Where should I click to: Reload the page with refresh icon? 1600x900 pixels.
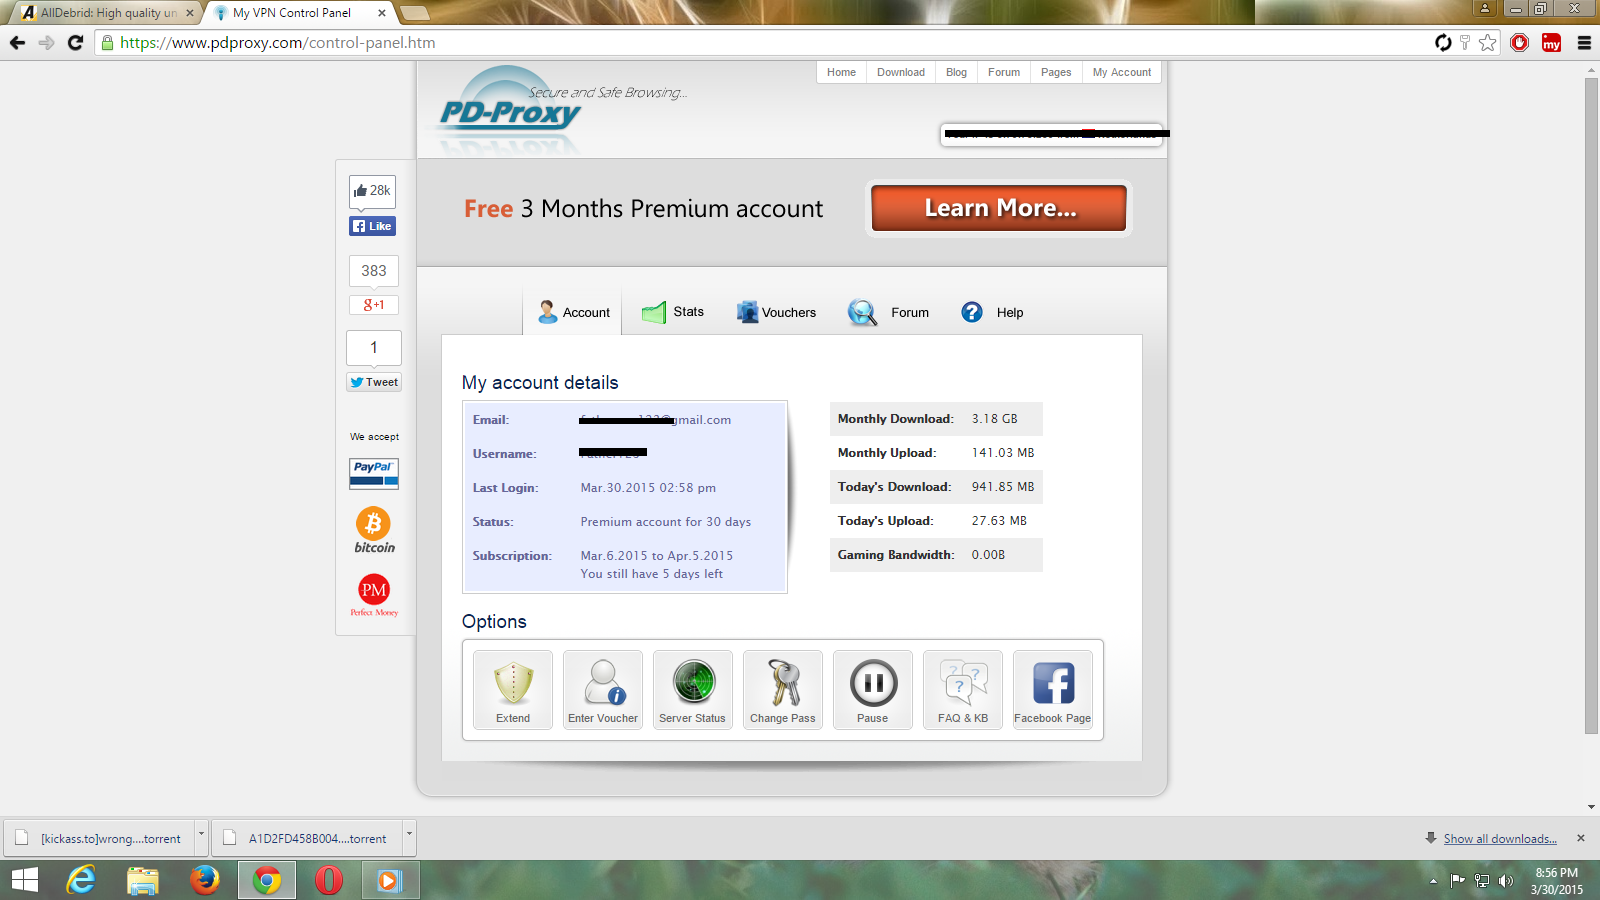point(75,42)
